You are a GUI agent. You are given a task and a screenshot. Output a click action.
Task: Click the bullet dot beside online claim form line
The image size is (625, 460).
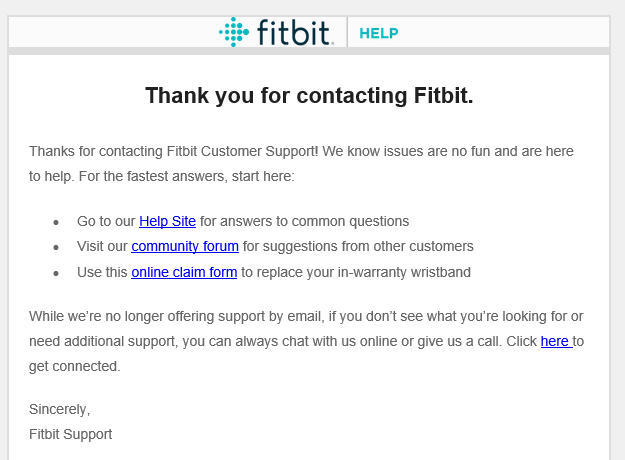(56, 273)
